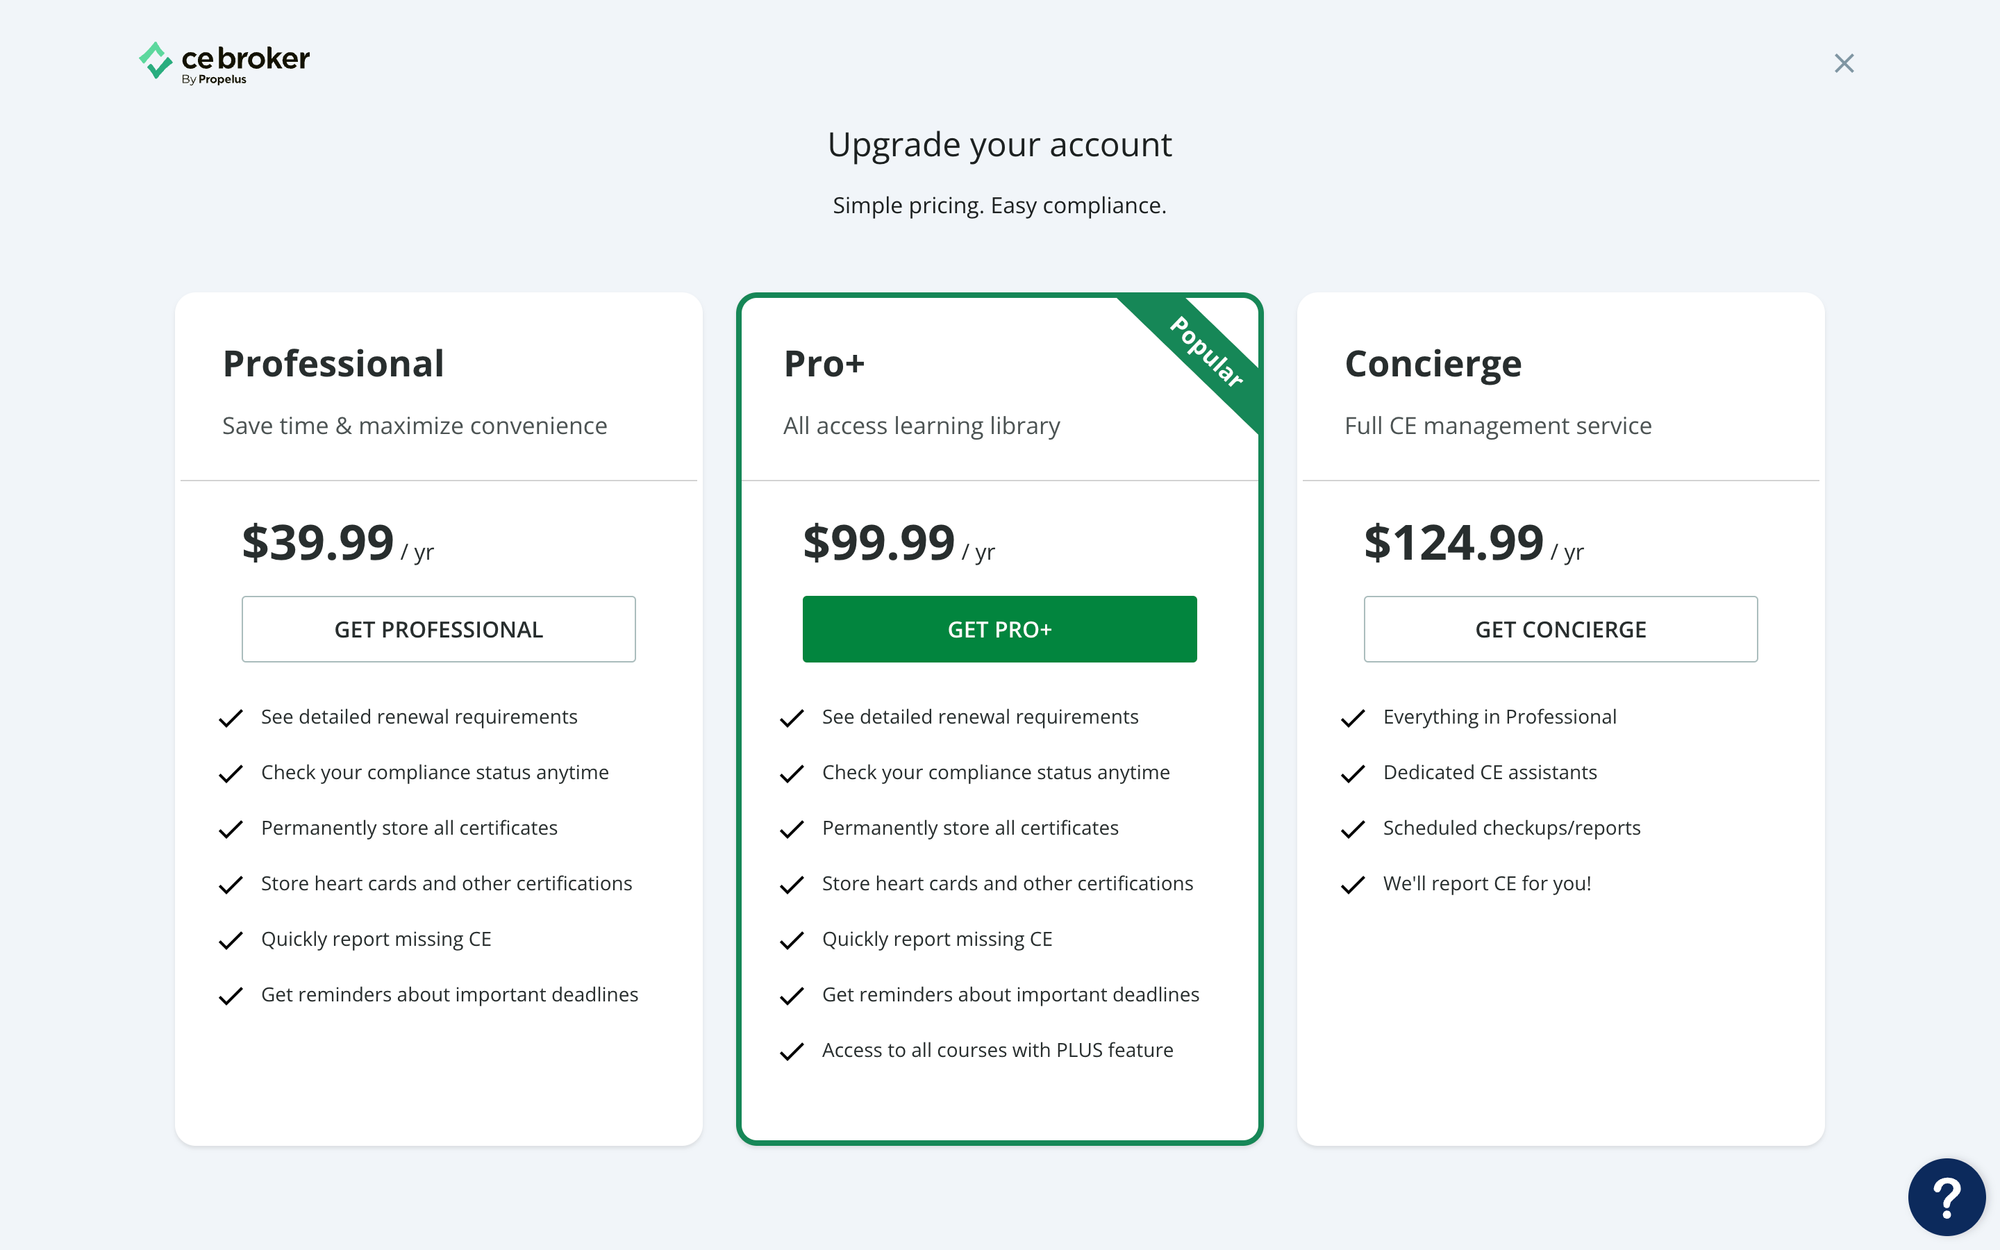The image size is (2000, 1250).
Task: Click checkmark by We'll report CE for you
Action: (1352, 885)
